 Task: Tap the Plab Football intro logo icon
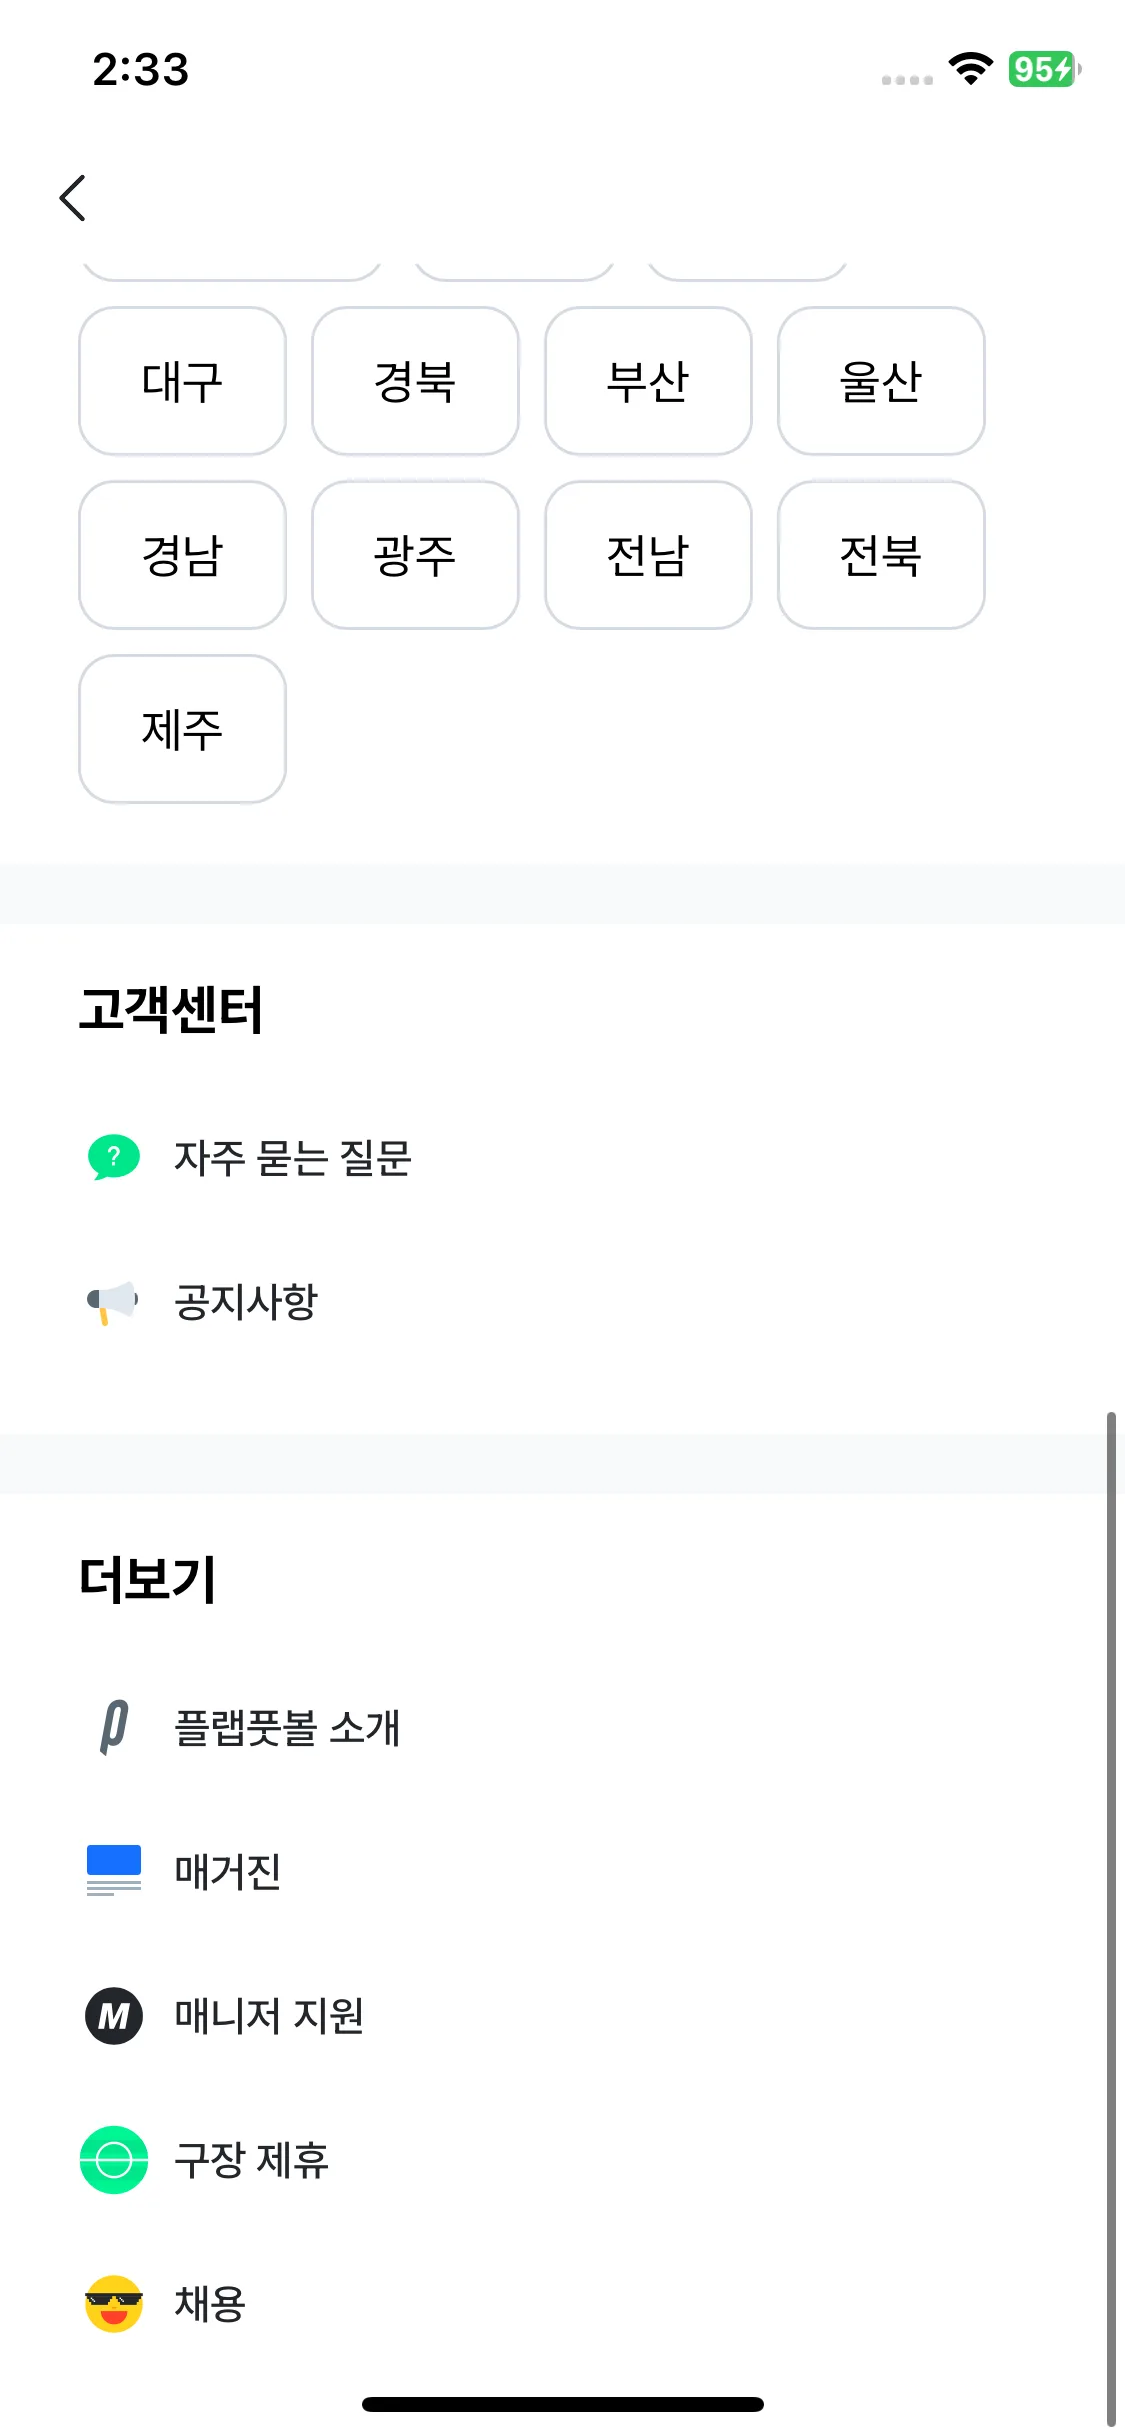[114, 1727]
